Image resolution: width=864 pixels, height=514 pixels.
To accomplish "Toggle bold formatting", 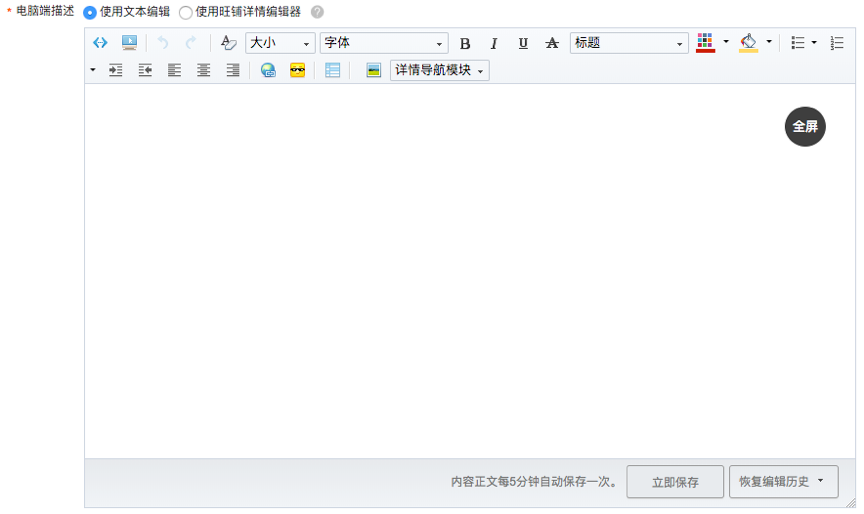I will [465, 43].
